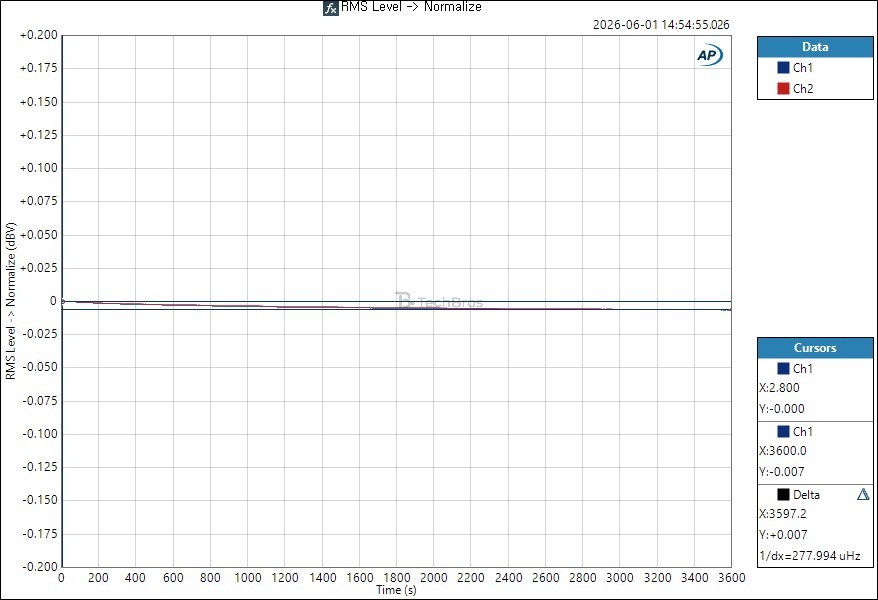Click the 200 x-axis tick label
The height and width of the screenshot is (600, 878).
click(x=98, y=578)
